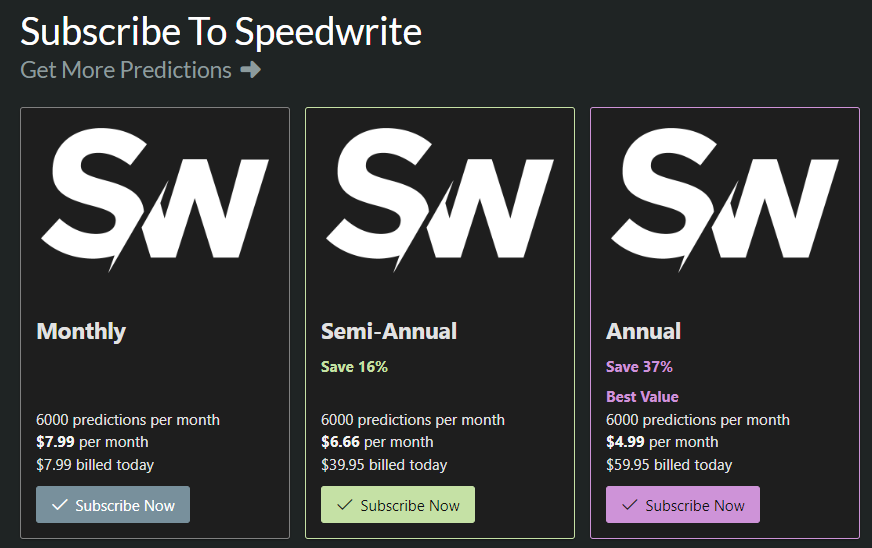872x548 pixels.
Task: Click the $59.95 billed today text
Action: click(669, 465)
